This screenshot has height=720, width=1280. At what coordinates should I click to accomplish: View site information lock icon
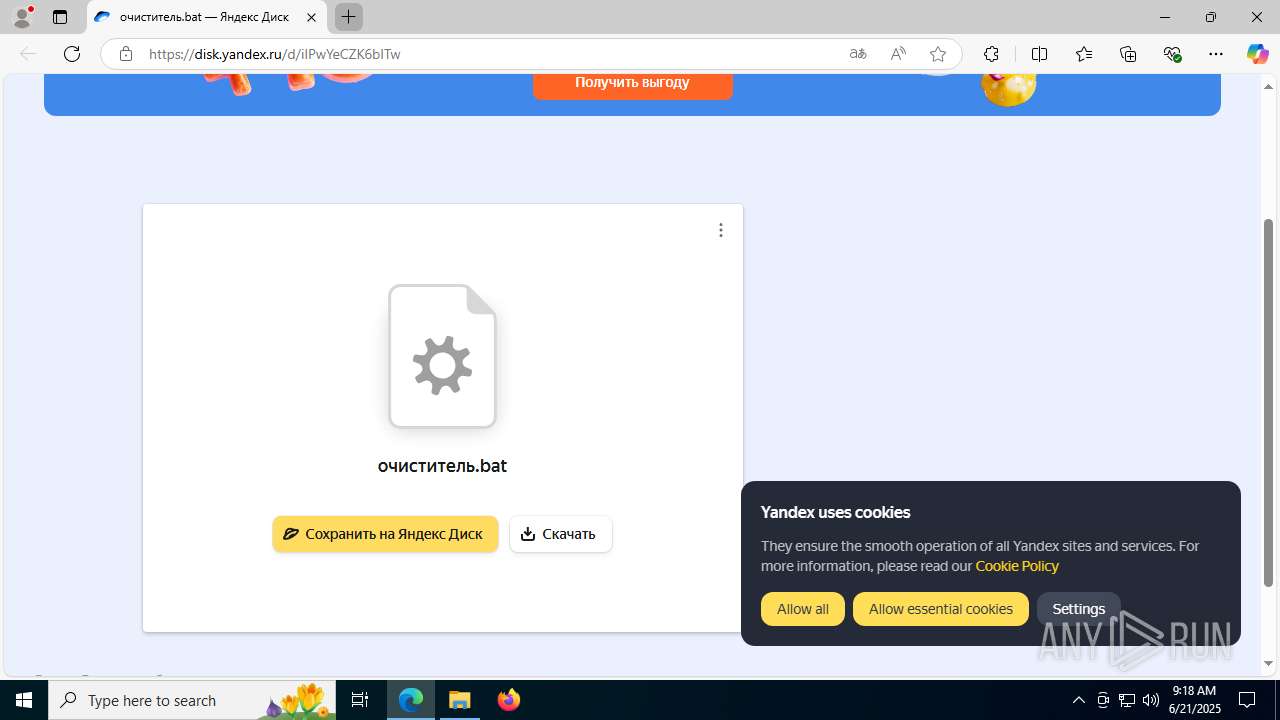coord(126,54)
